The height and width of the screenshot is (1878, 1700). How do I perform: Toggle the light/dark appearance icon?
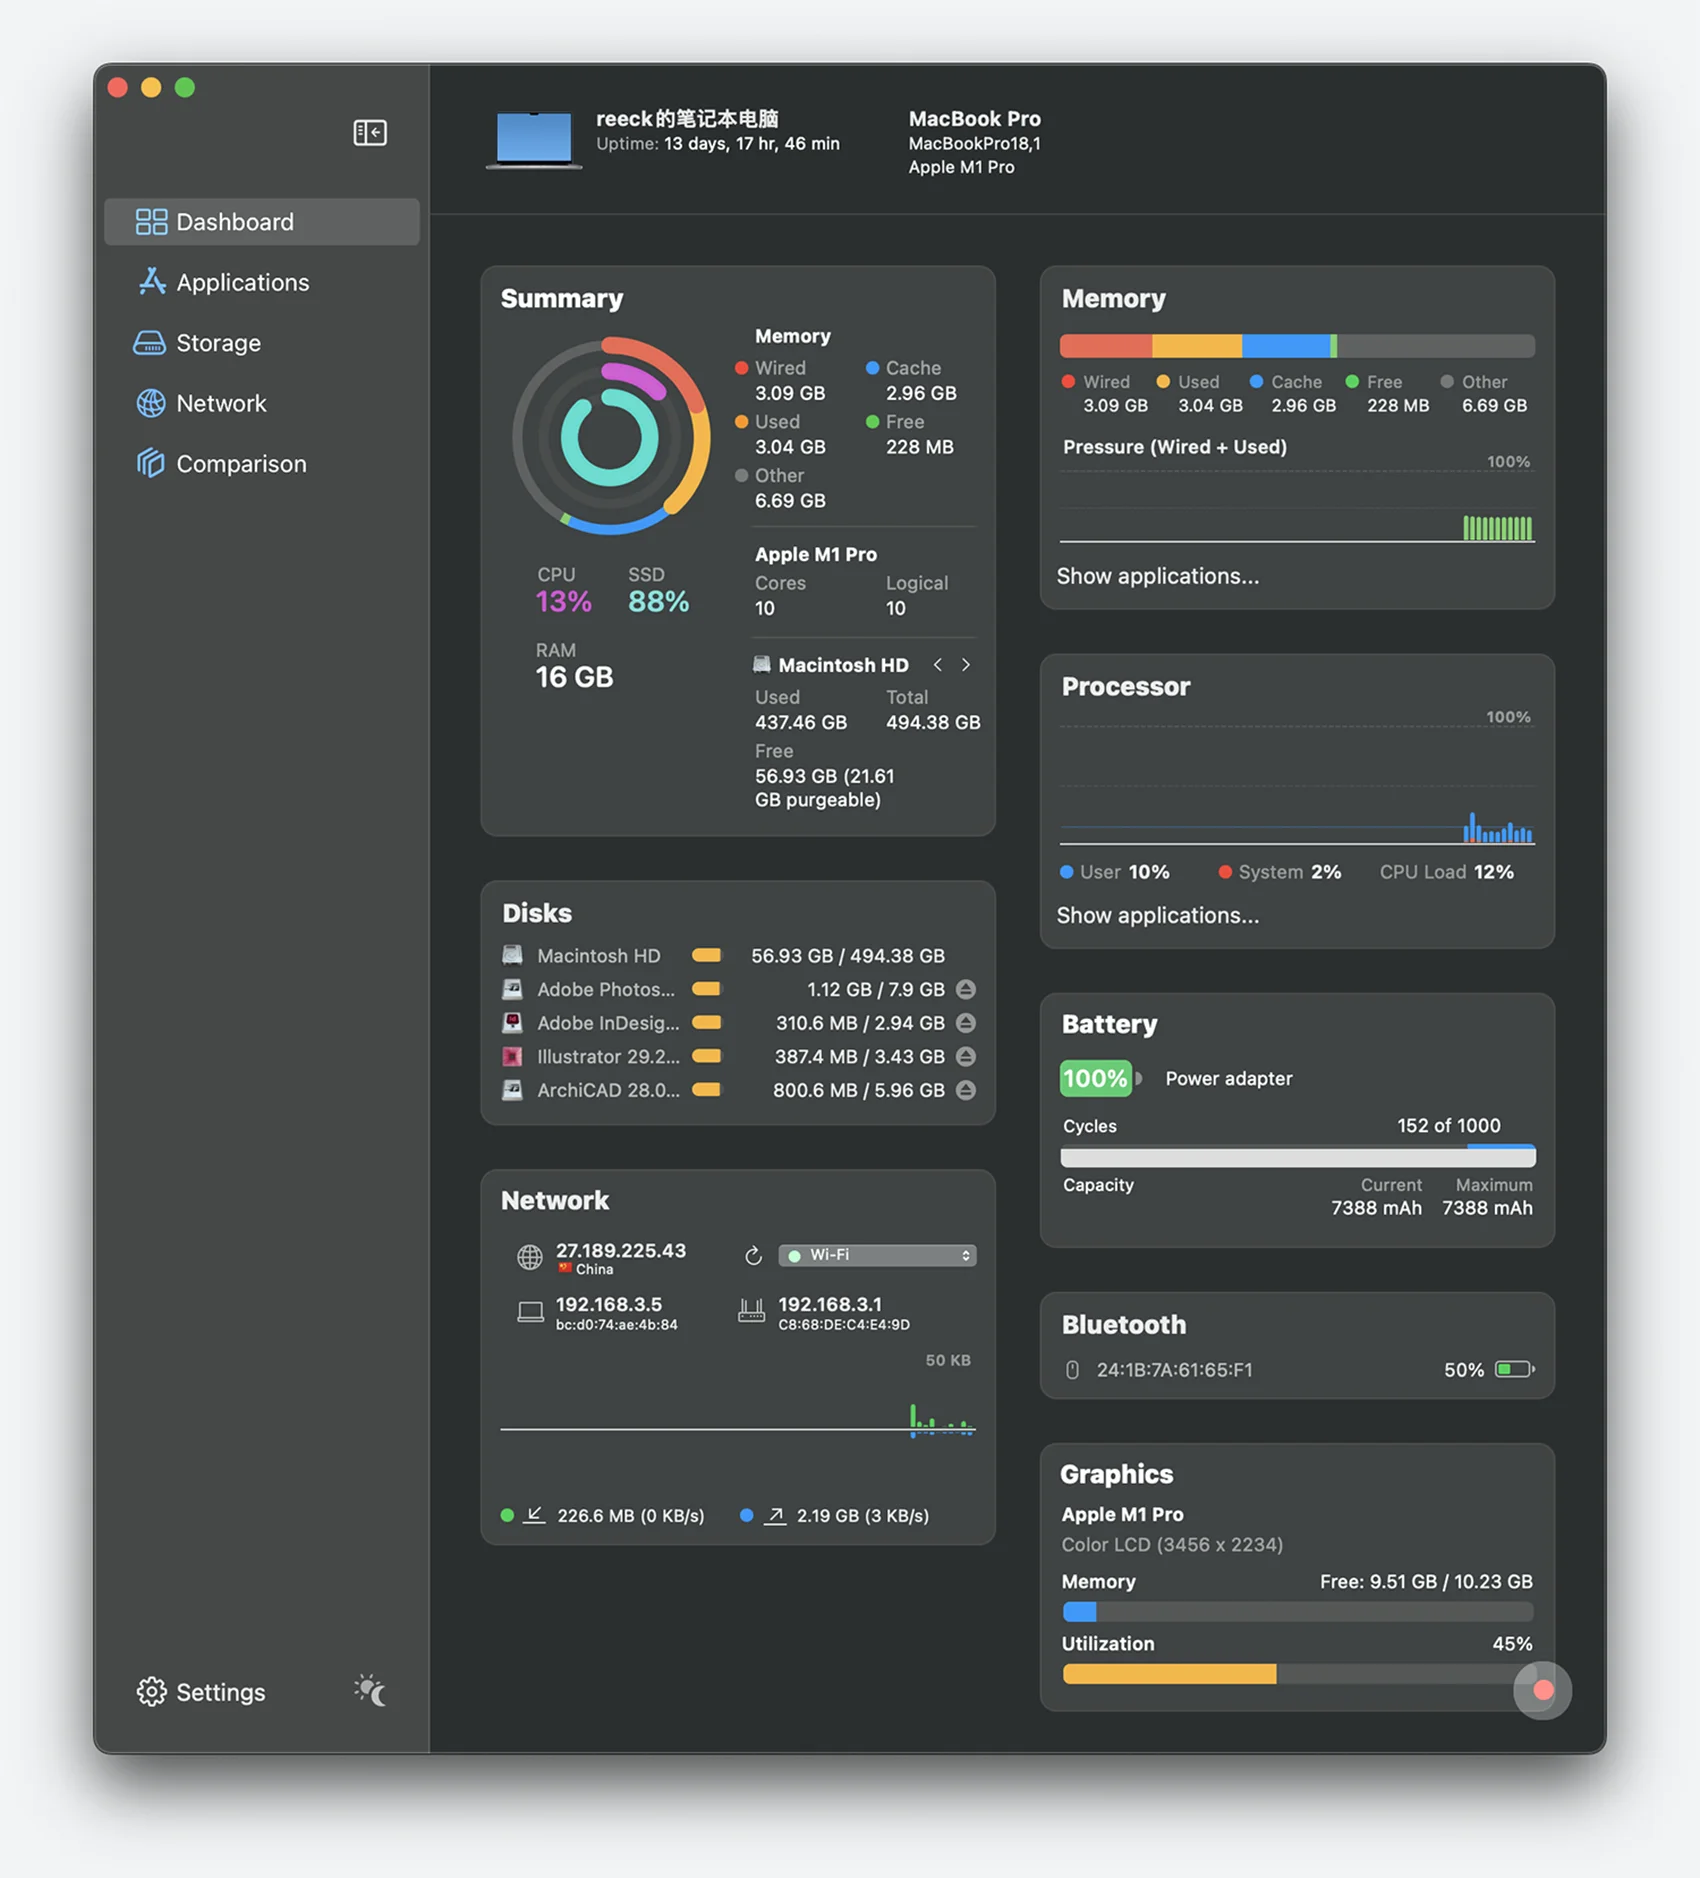[370, 1690]
